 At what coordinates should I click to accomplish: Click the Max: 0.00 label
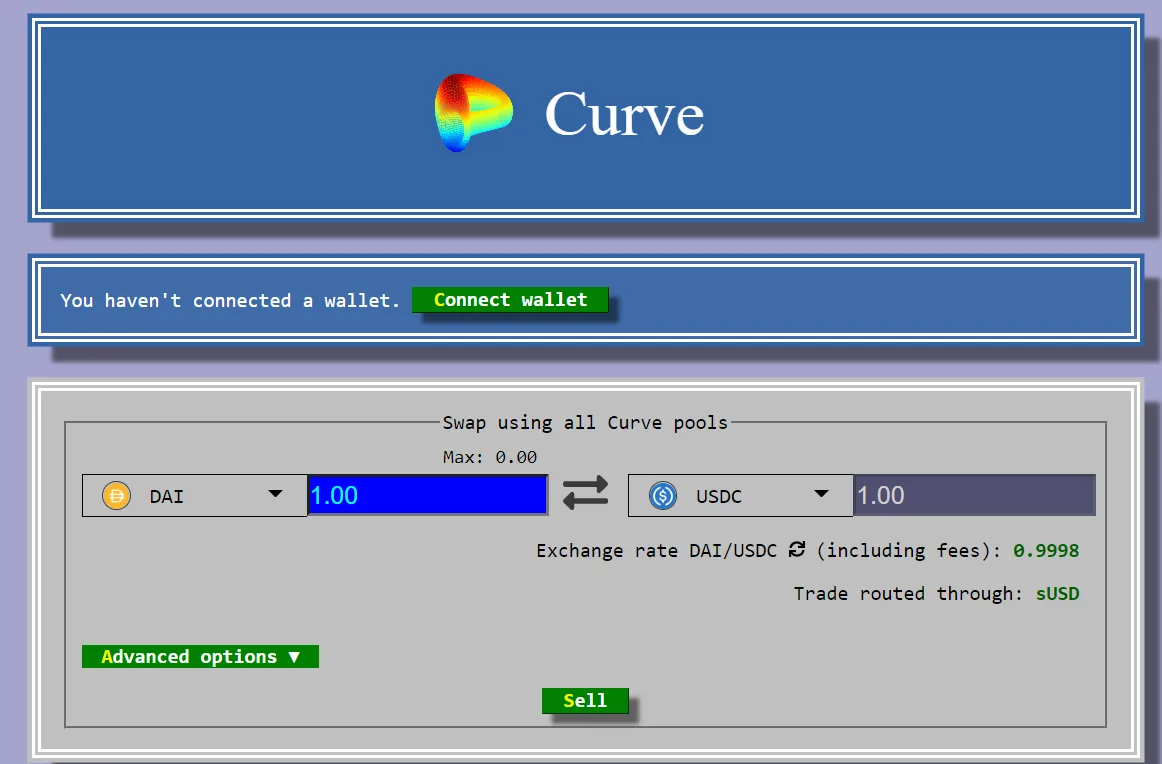490,457
